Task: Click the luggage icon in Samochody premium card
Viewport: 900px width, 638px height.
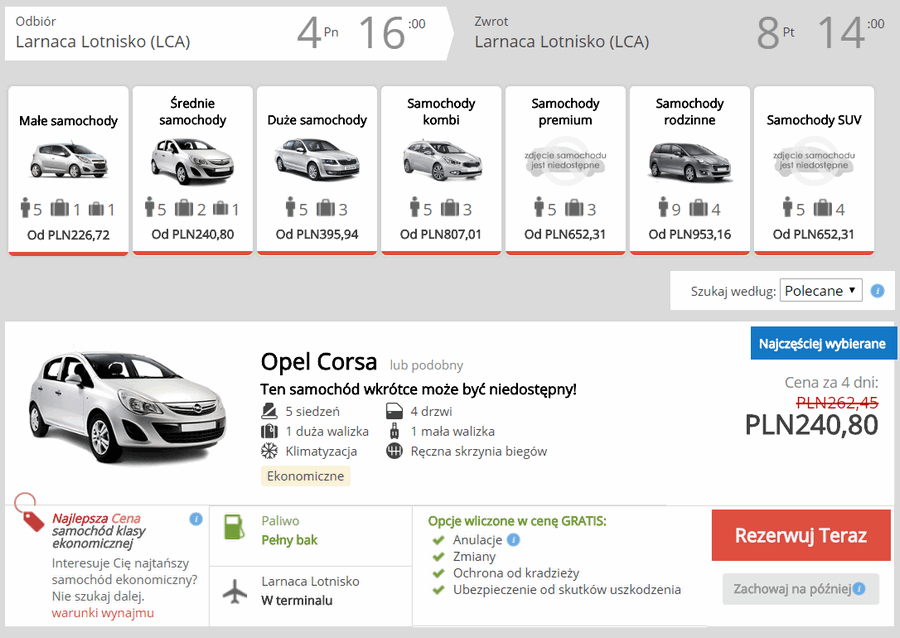Action: tap(574, 208)
